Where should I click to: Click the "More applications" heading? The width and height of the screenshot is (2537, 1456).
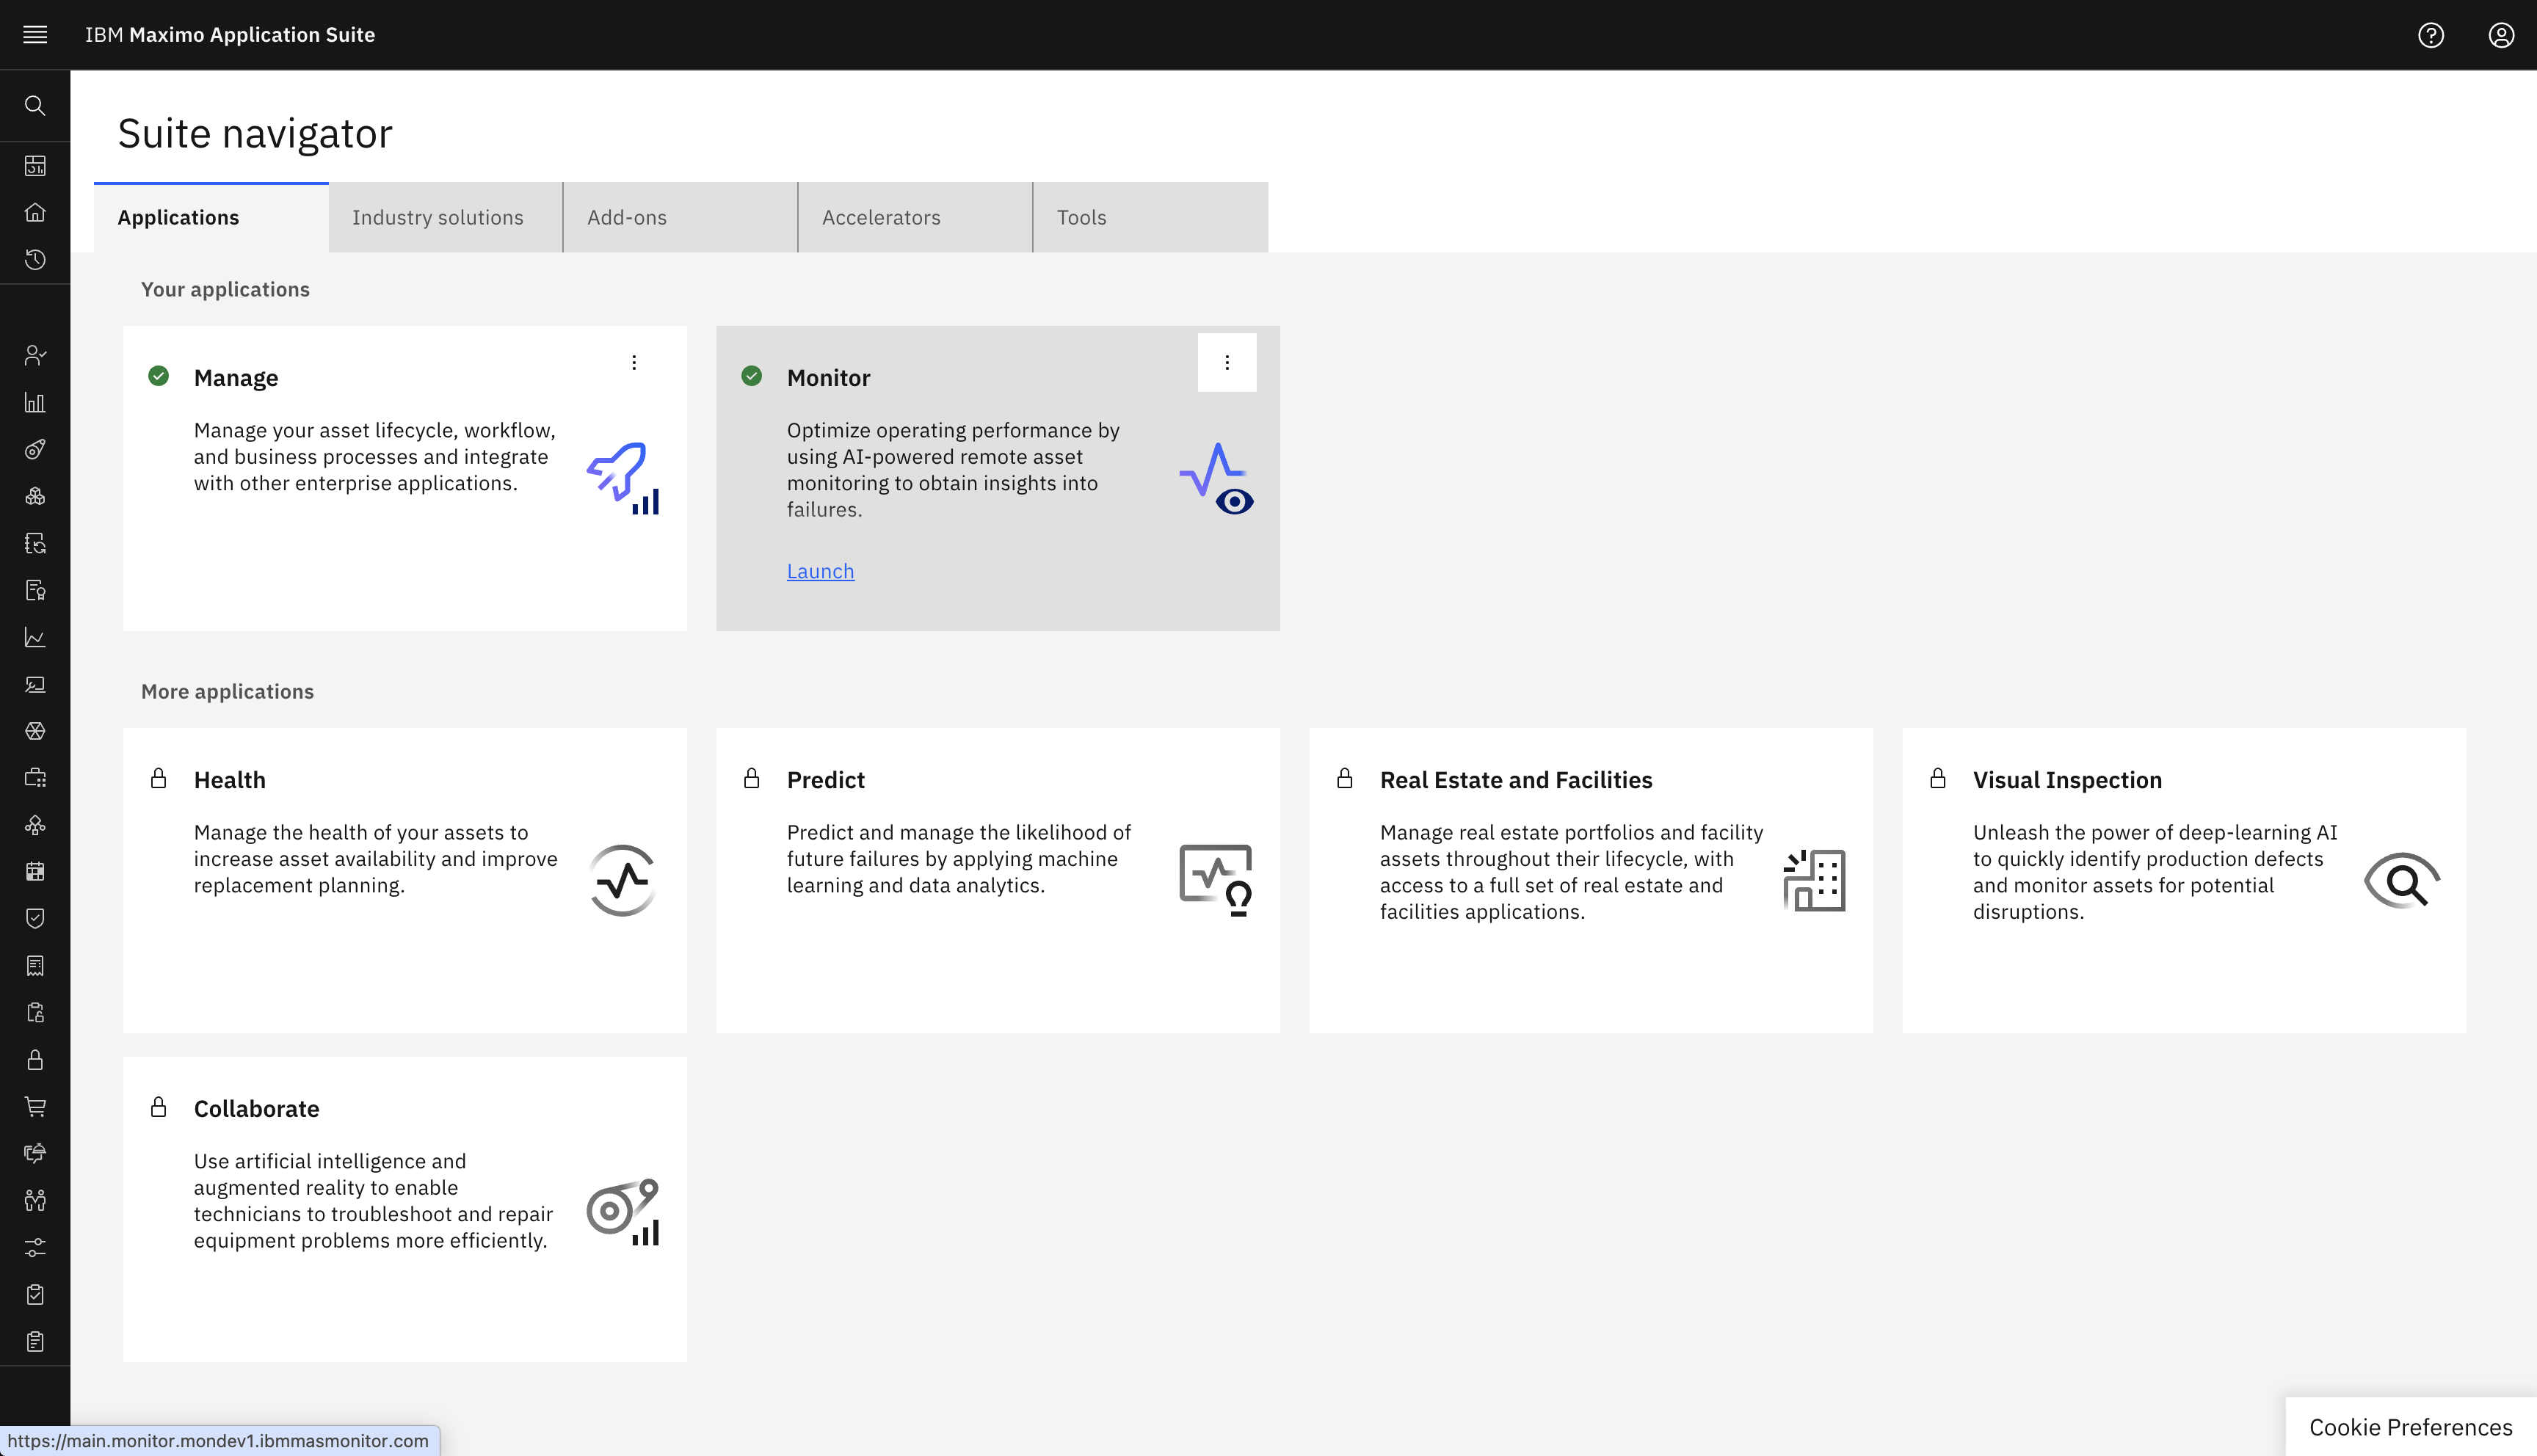click(227, 691)
